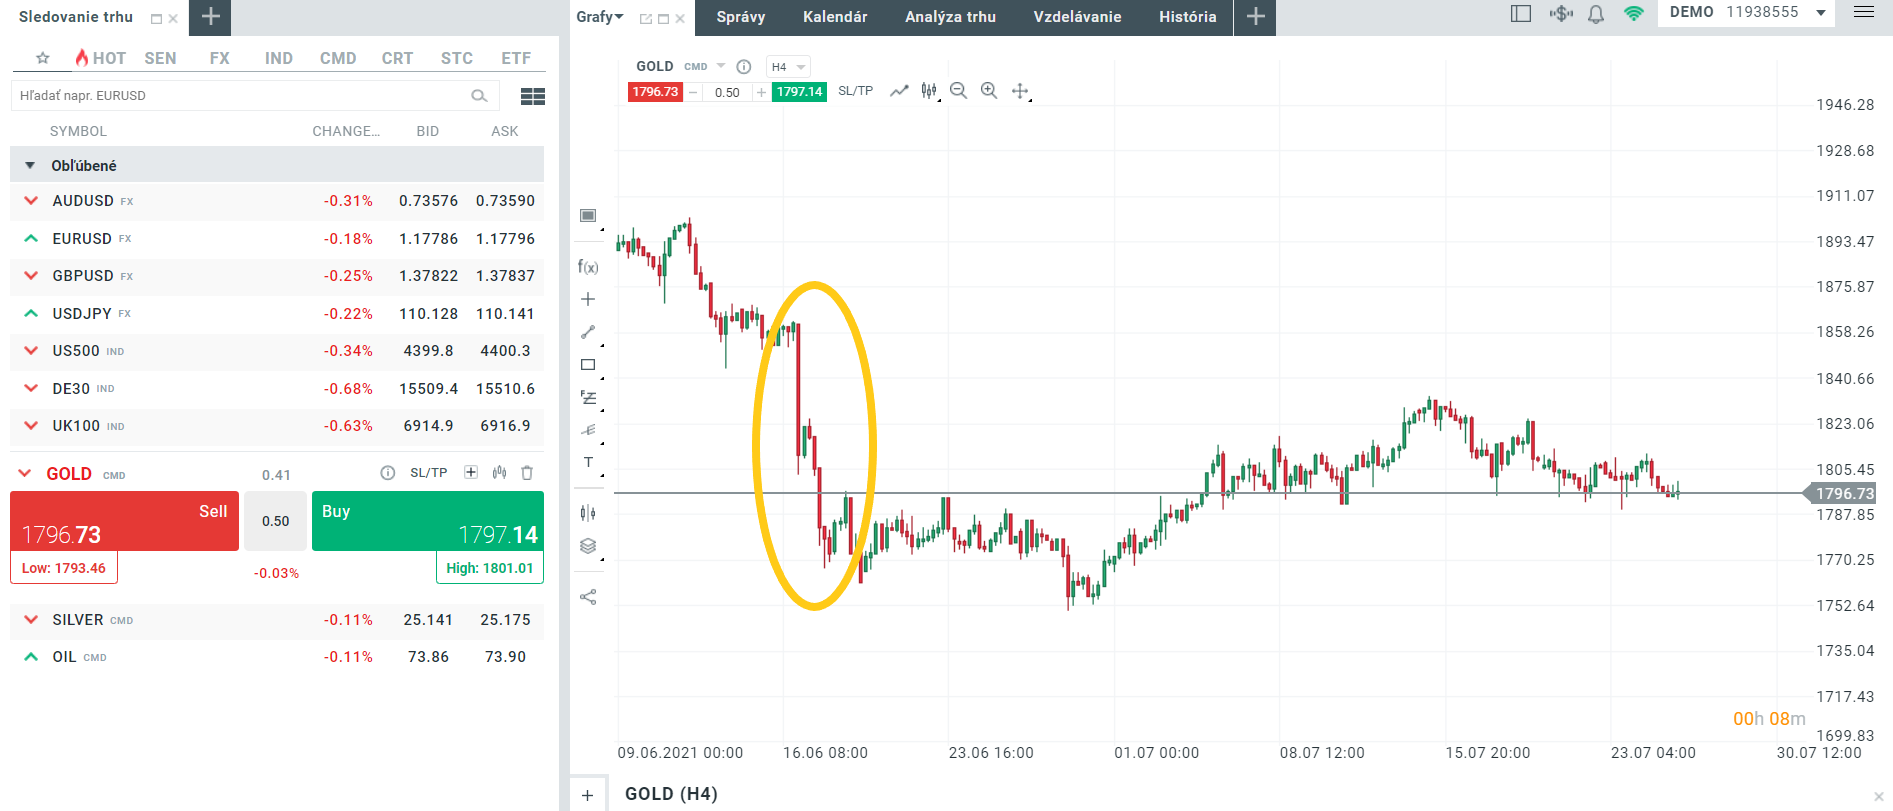Screen dimensions: 1893x811
Task: Zoom in on the chart
Action: 989,91
